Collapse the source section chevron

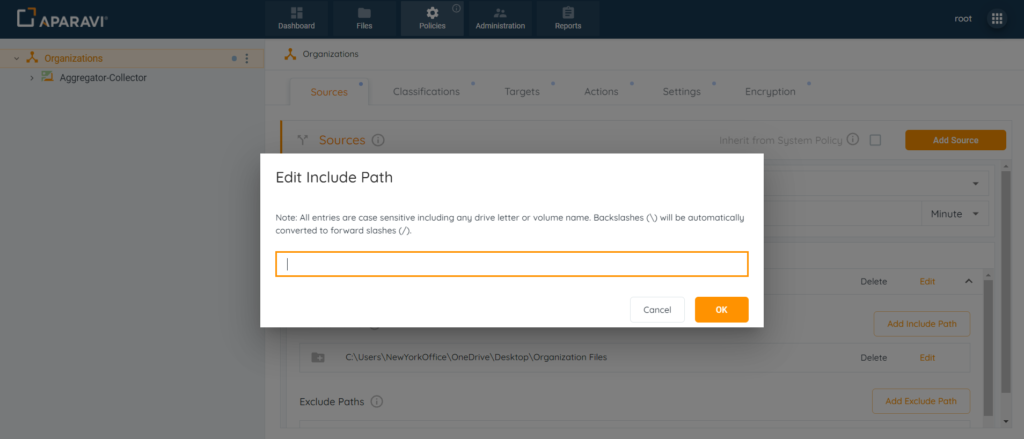point(969,282)
